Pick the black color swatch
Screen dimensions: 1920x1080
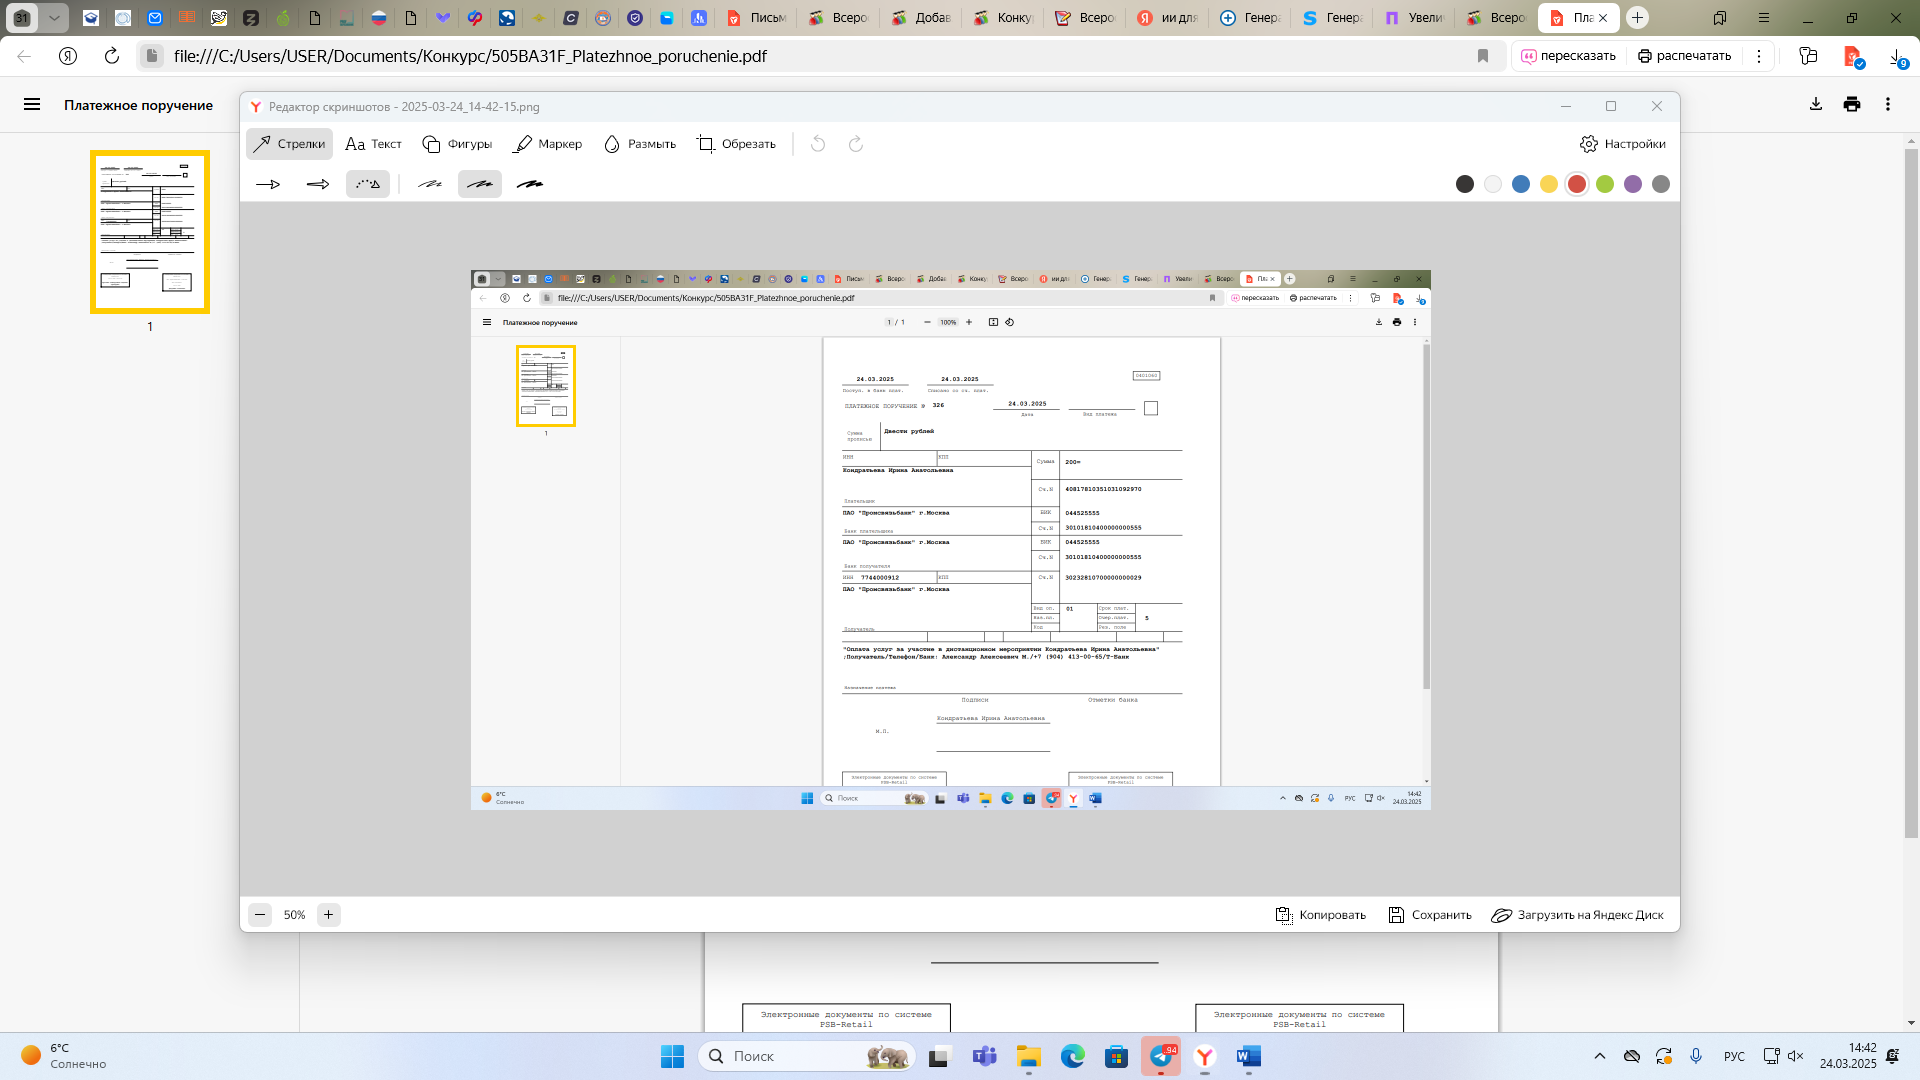click(1465, 184)
